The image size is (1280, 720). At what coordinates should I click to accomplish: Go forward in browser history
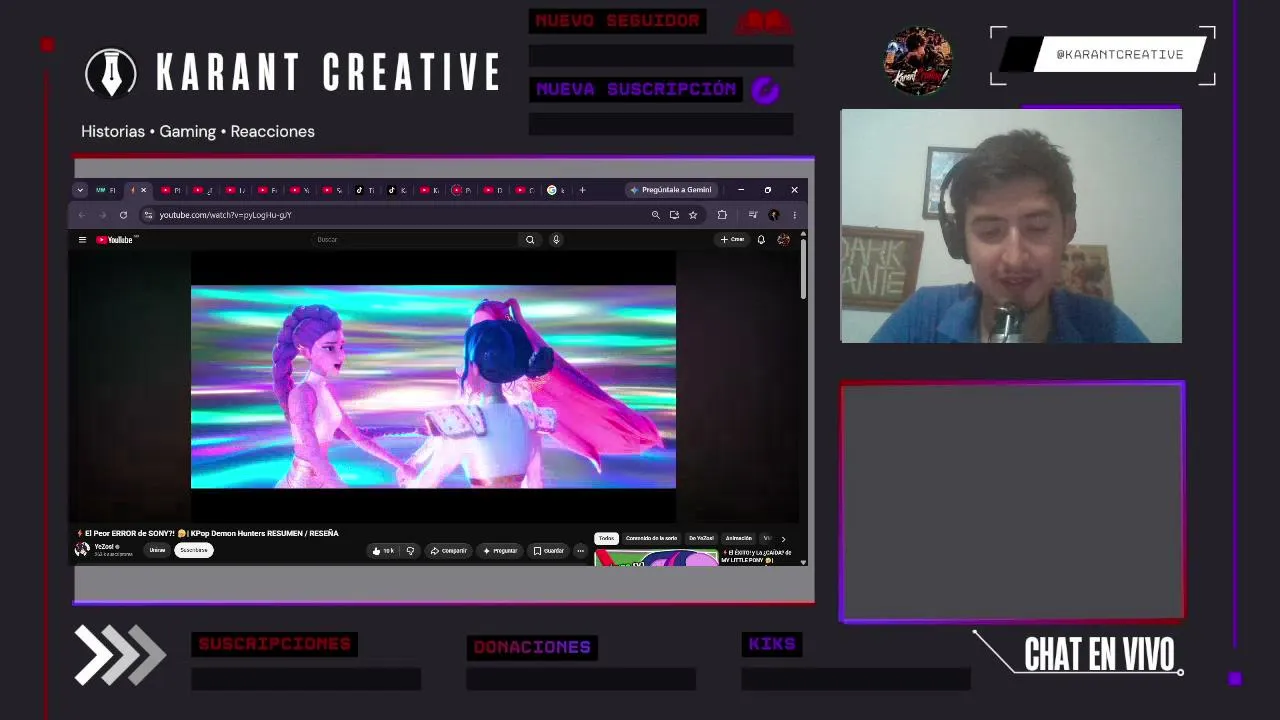click(102, 215)
